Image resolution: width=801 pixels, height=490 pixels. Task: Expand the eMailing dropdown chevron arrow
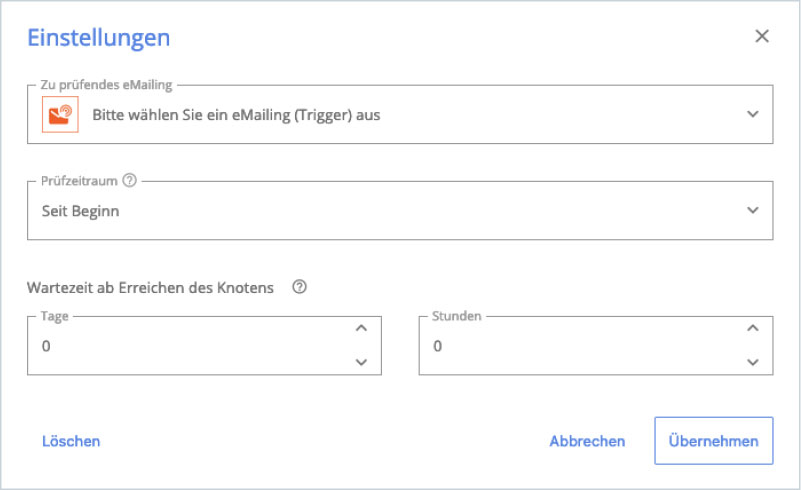(x=752, y=114)
